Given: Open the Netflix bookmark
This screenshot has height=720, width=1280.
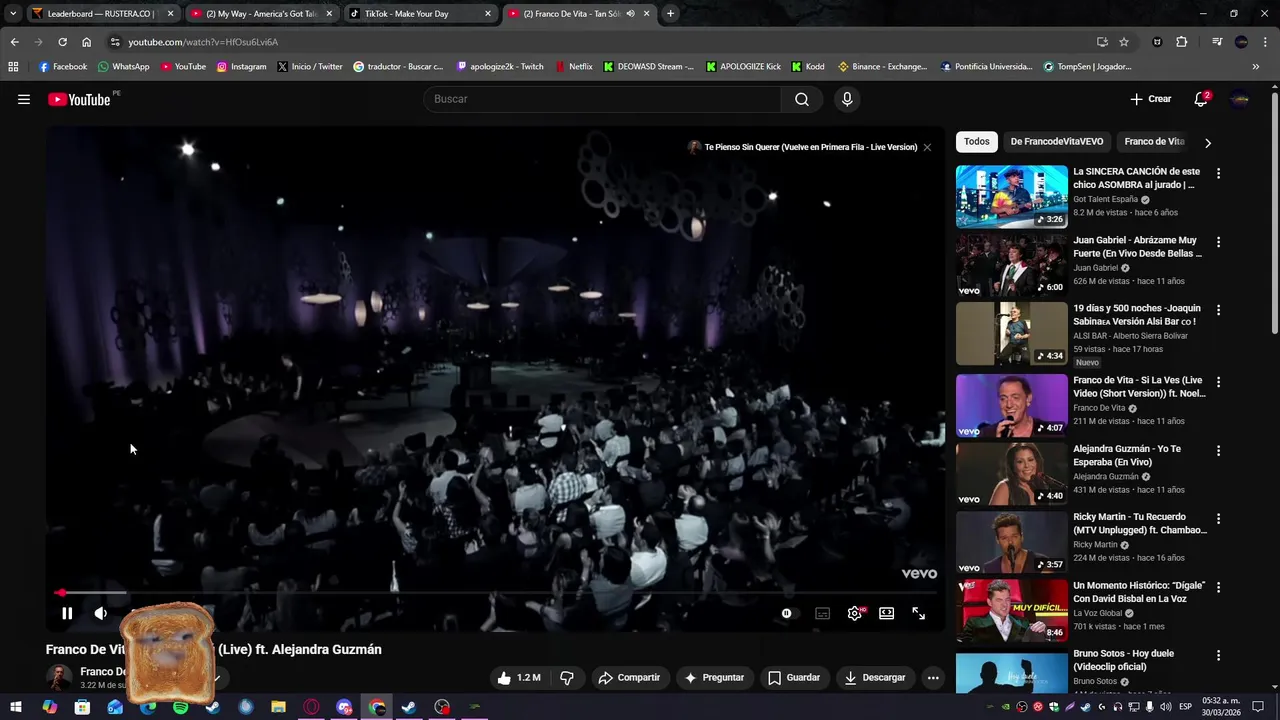Looking at the screenshot, I should click(573, 67).
